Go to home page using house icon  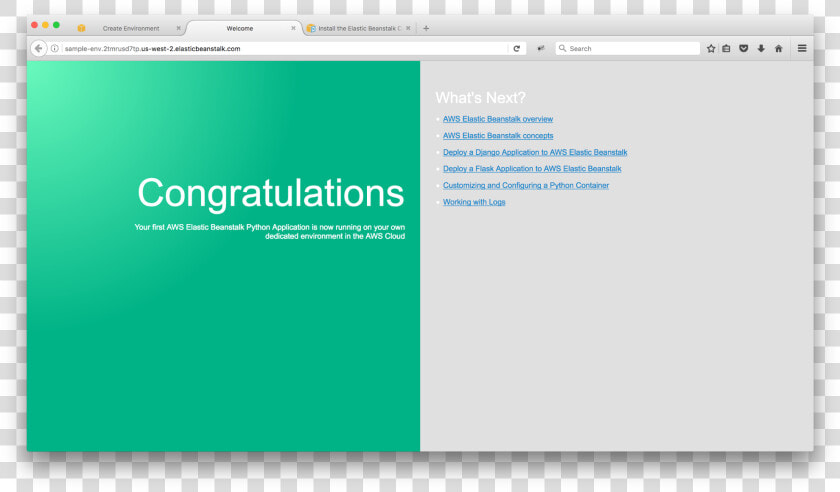[778, 48]
